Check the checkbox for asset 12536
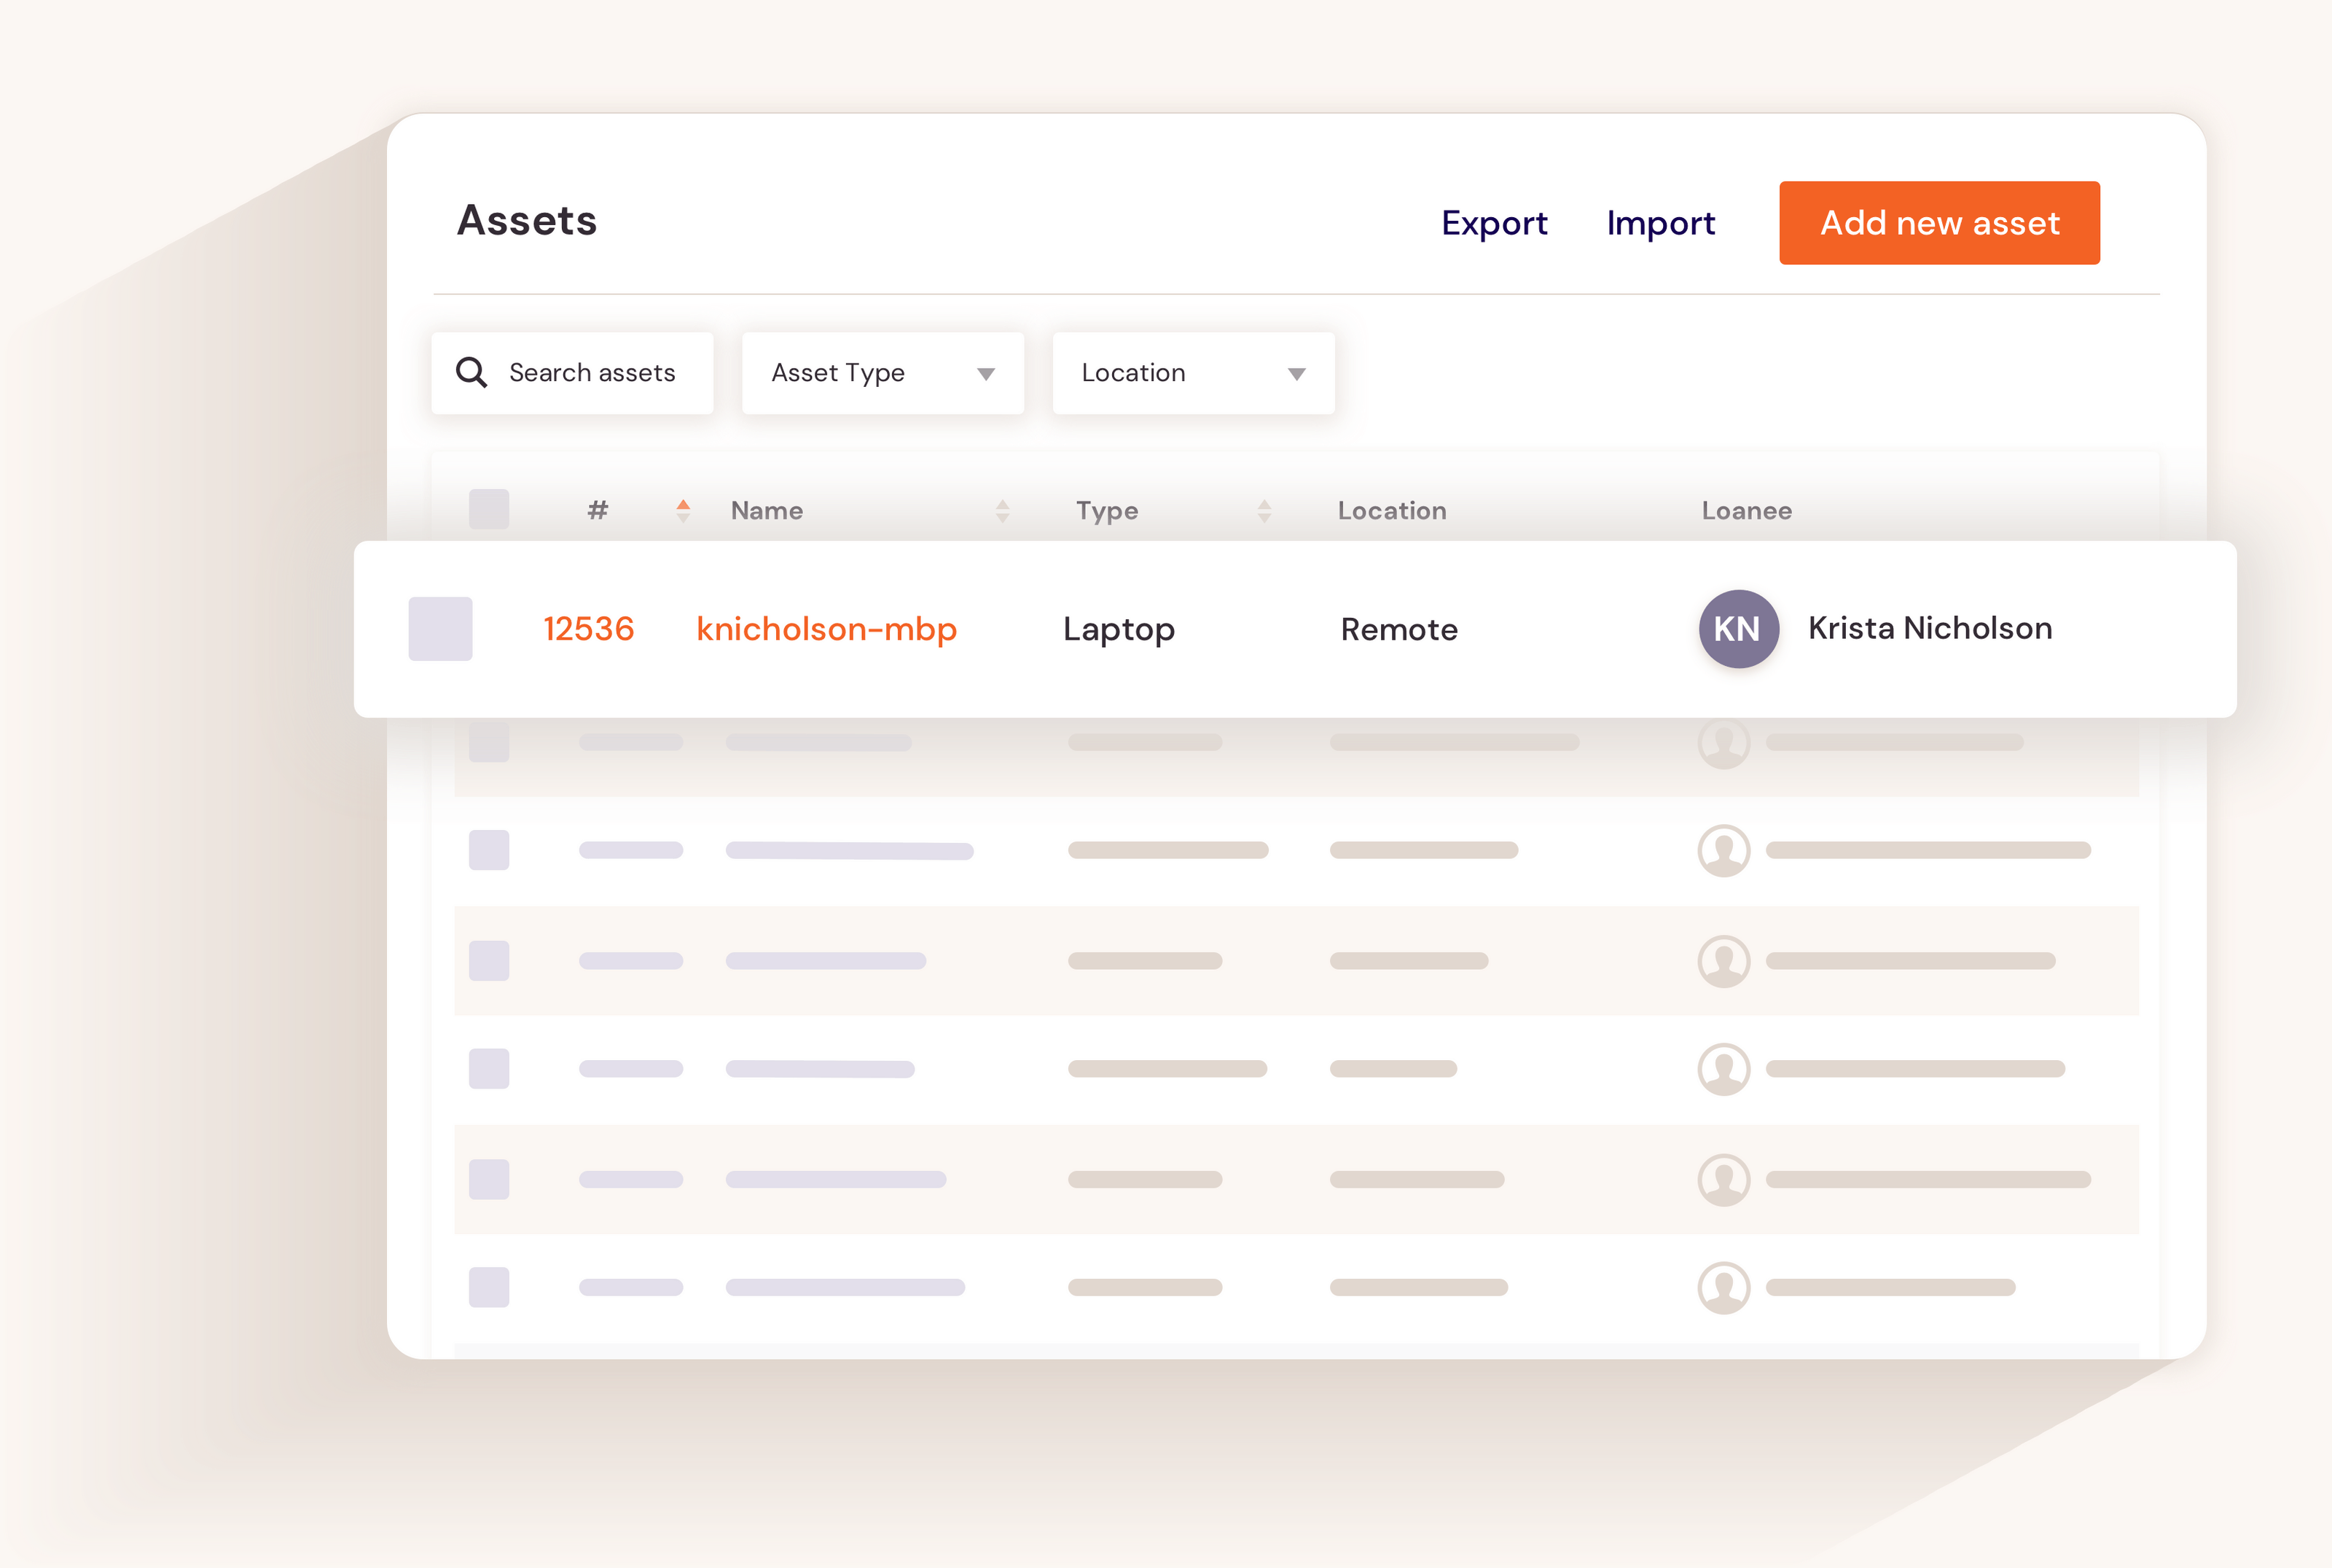Screen dimensions: 2332x1568 [x=441, y=629]
